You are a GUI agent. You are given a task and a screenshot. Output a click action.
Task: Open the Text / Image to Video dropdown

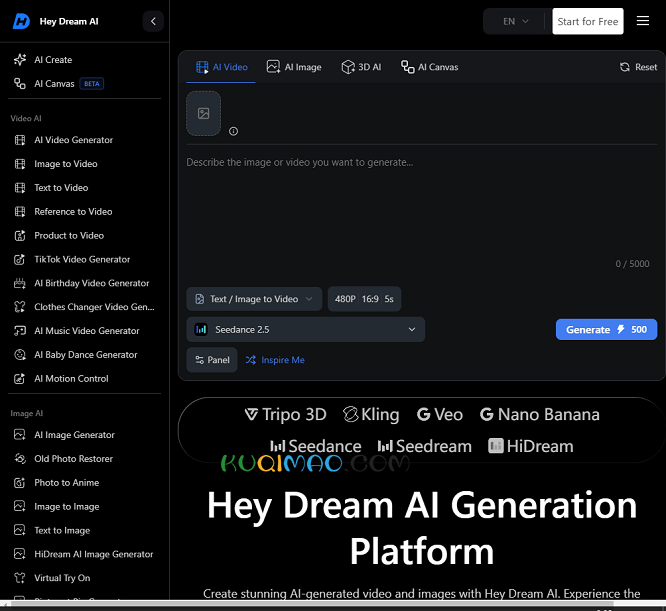click(254, 299)
